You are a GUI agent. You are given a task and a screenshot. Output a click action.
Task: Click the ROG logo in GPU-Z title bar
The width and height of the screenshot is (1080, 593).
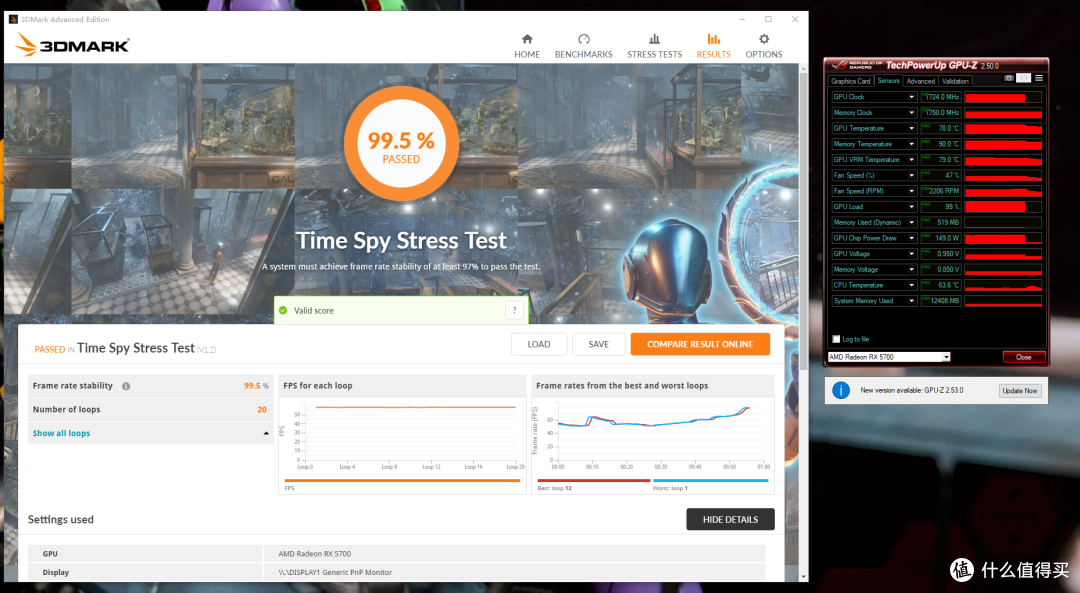[838, 65]
